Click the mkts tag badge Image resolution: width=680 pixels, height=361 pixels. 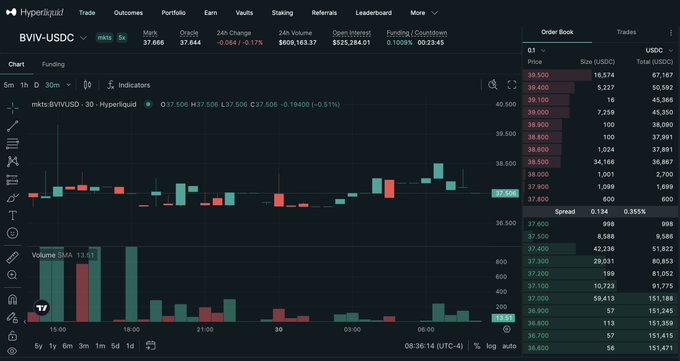[x=104, y=38]
